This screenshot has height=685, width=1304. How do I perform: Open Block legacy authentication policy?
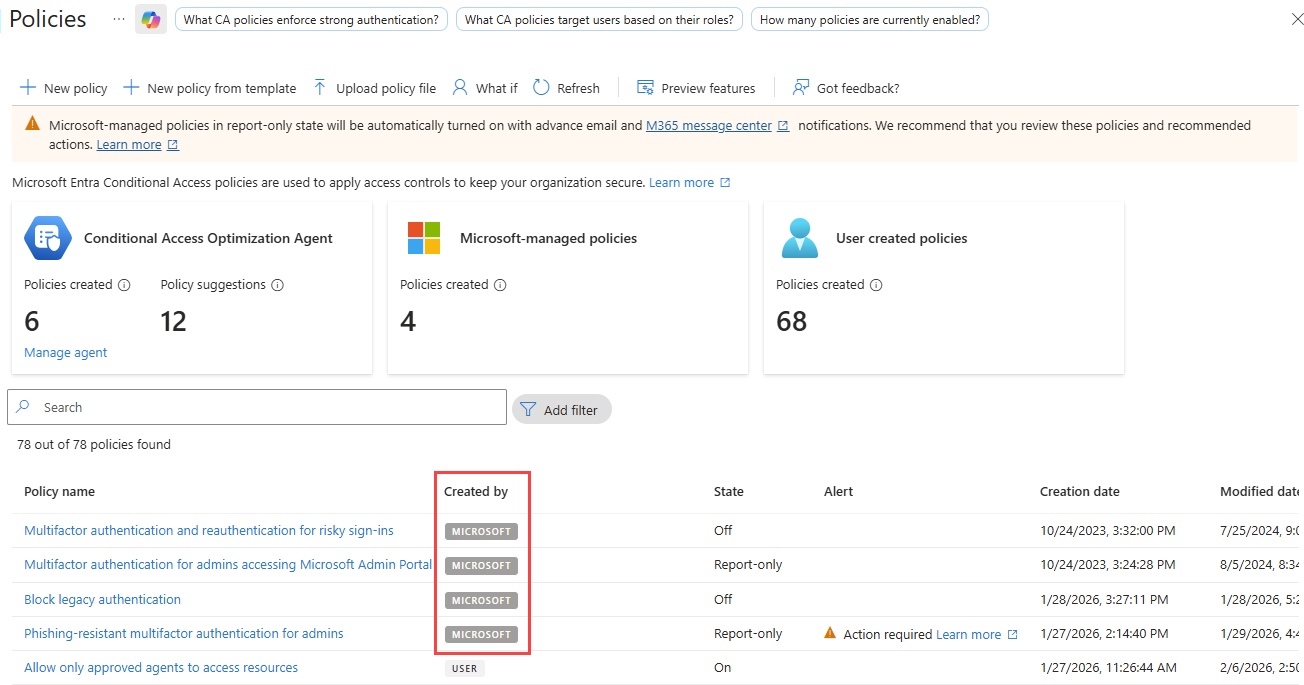point(102,600)
